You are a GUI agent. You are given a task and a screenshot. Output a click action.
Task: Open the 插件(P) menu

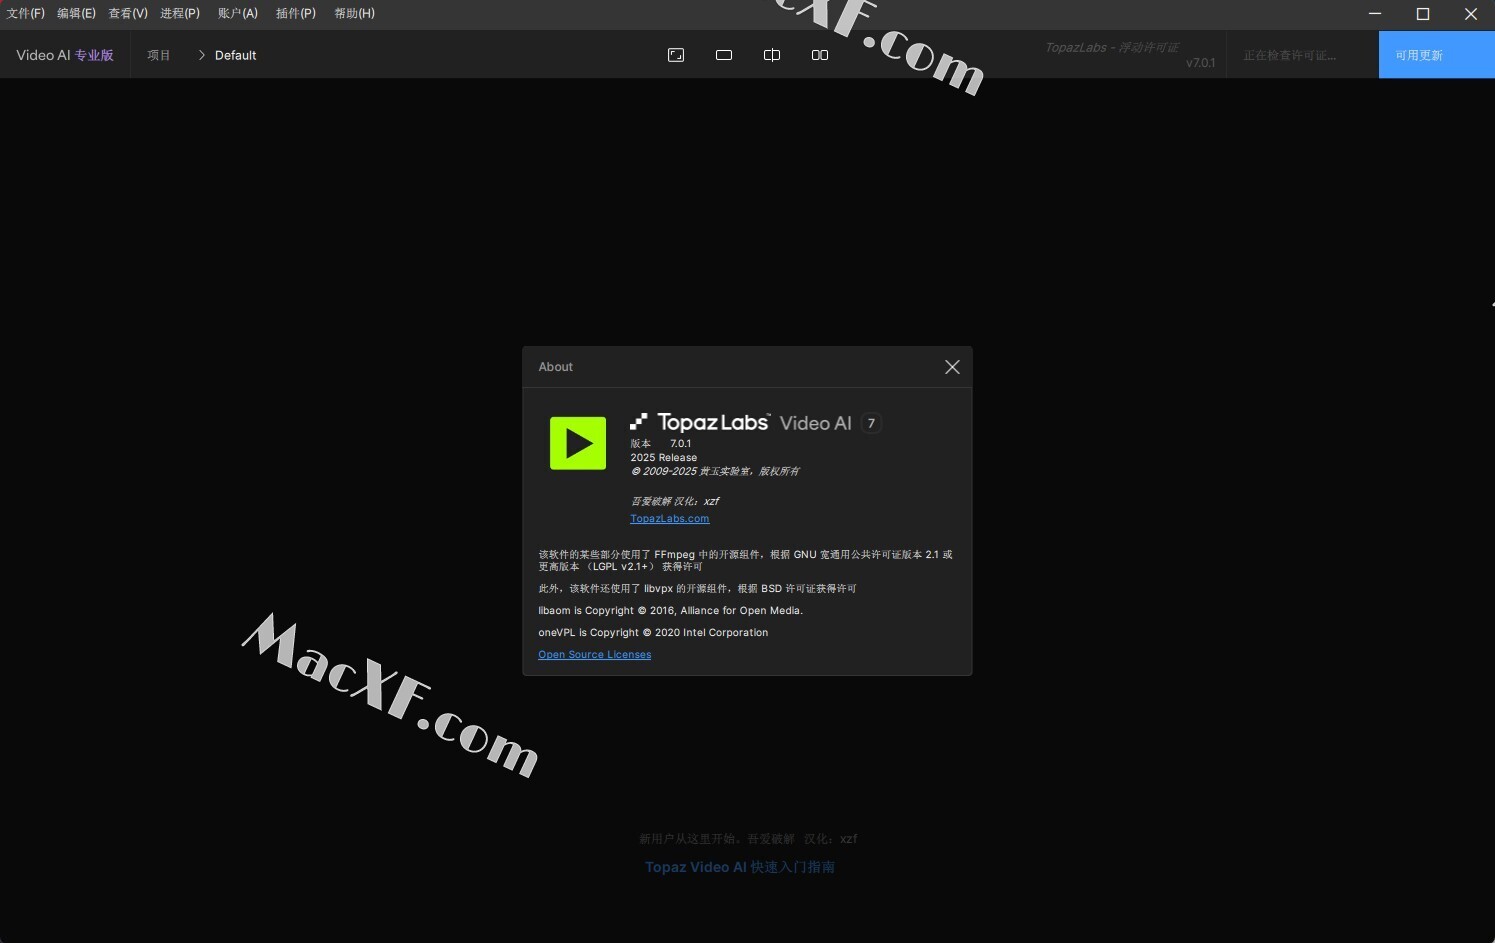coord(296,13)
